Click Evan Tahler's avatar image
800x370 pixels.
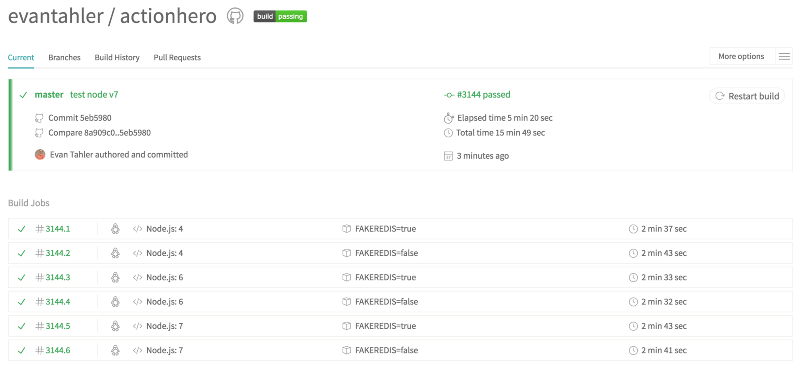(40, 154)
